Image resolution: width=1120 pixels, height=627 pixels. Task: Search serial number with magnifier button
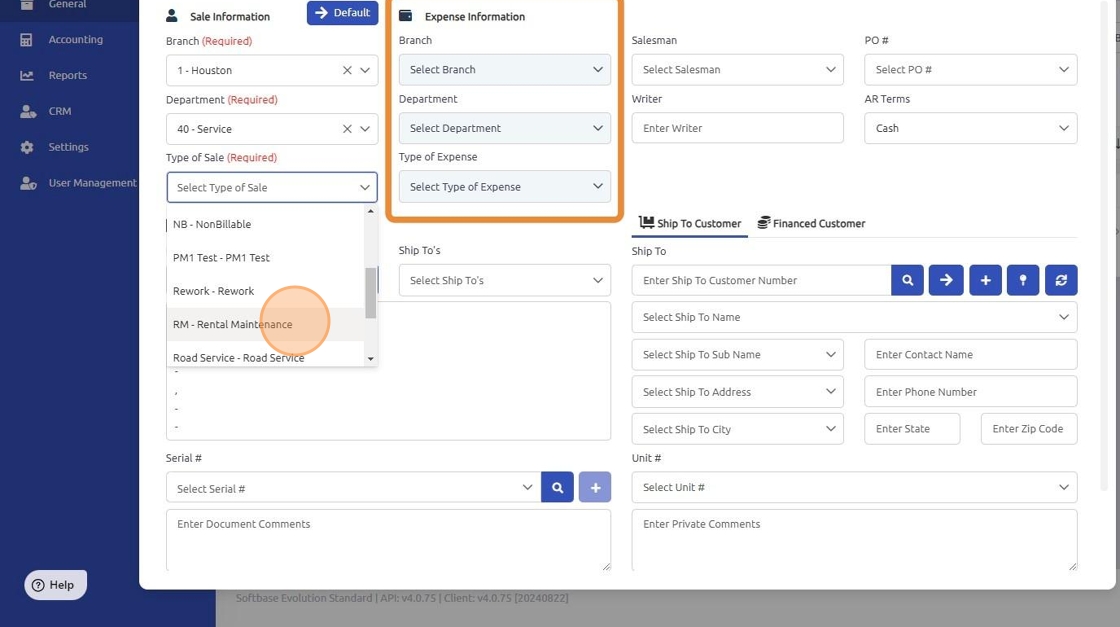(x=558, y=488)
